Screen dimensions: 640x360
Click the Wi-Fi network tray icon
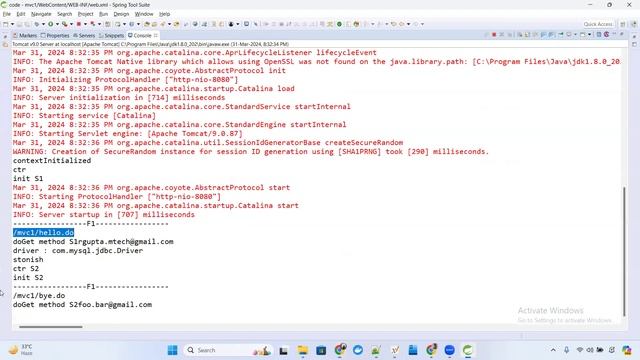[580, 350]
